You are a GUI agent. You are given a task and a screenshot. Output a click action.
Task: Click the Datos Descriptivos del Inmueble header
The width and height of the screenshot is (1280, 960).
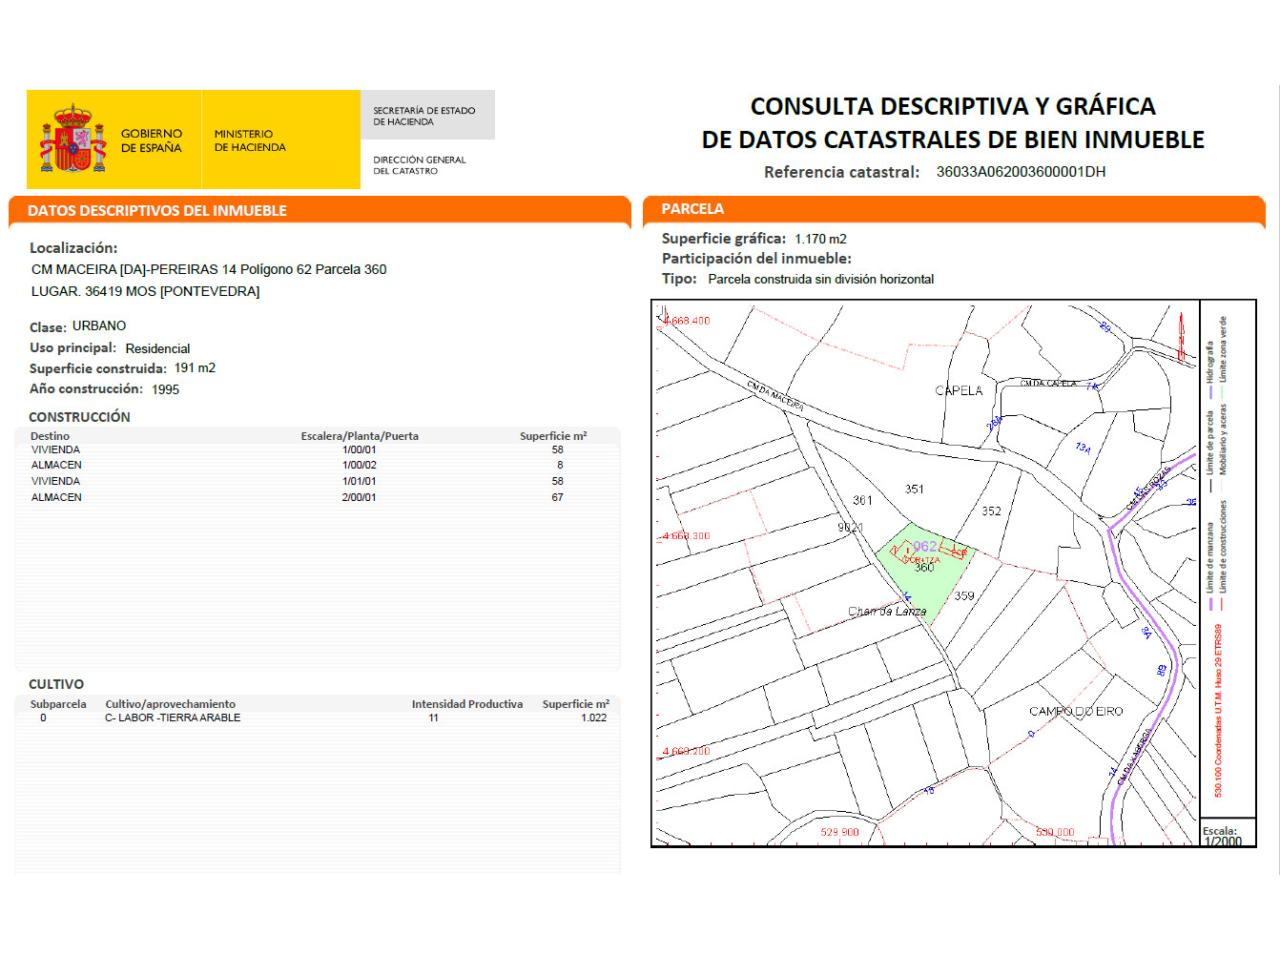[x=157, y=211]
